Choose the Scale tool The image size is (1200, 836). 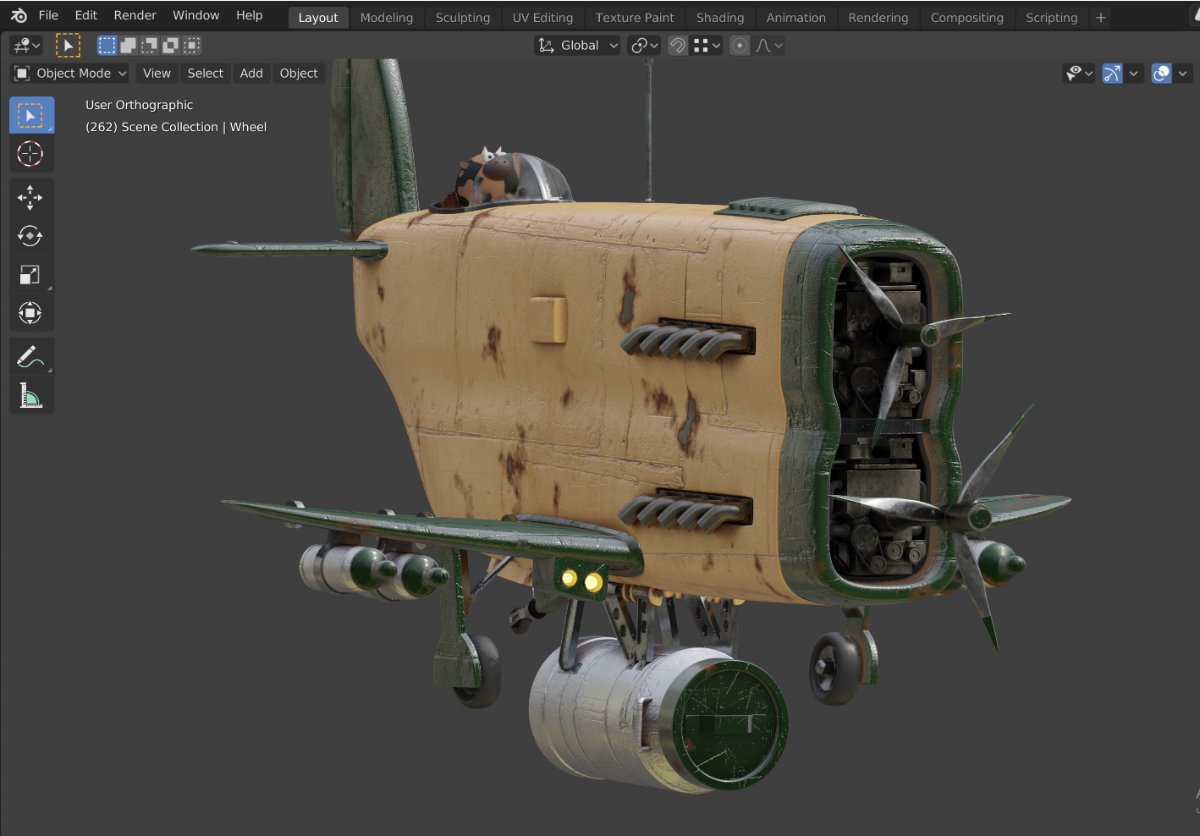coord(31,275)
